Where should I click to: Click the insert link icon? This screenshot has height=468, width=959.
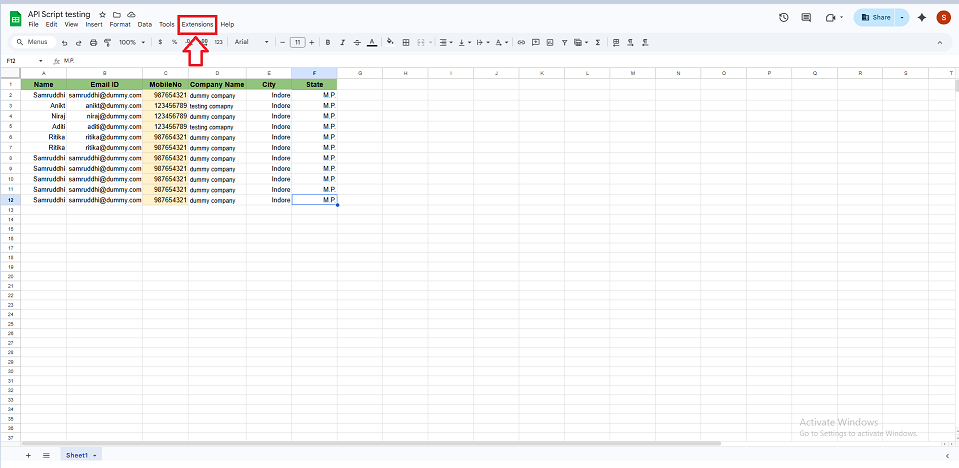click(520, 42)
